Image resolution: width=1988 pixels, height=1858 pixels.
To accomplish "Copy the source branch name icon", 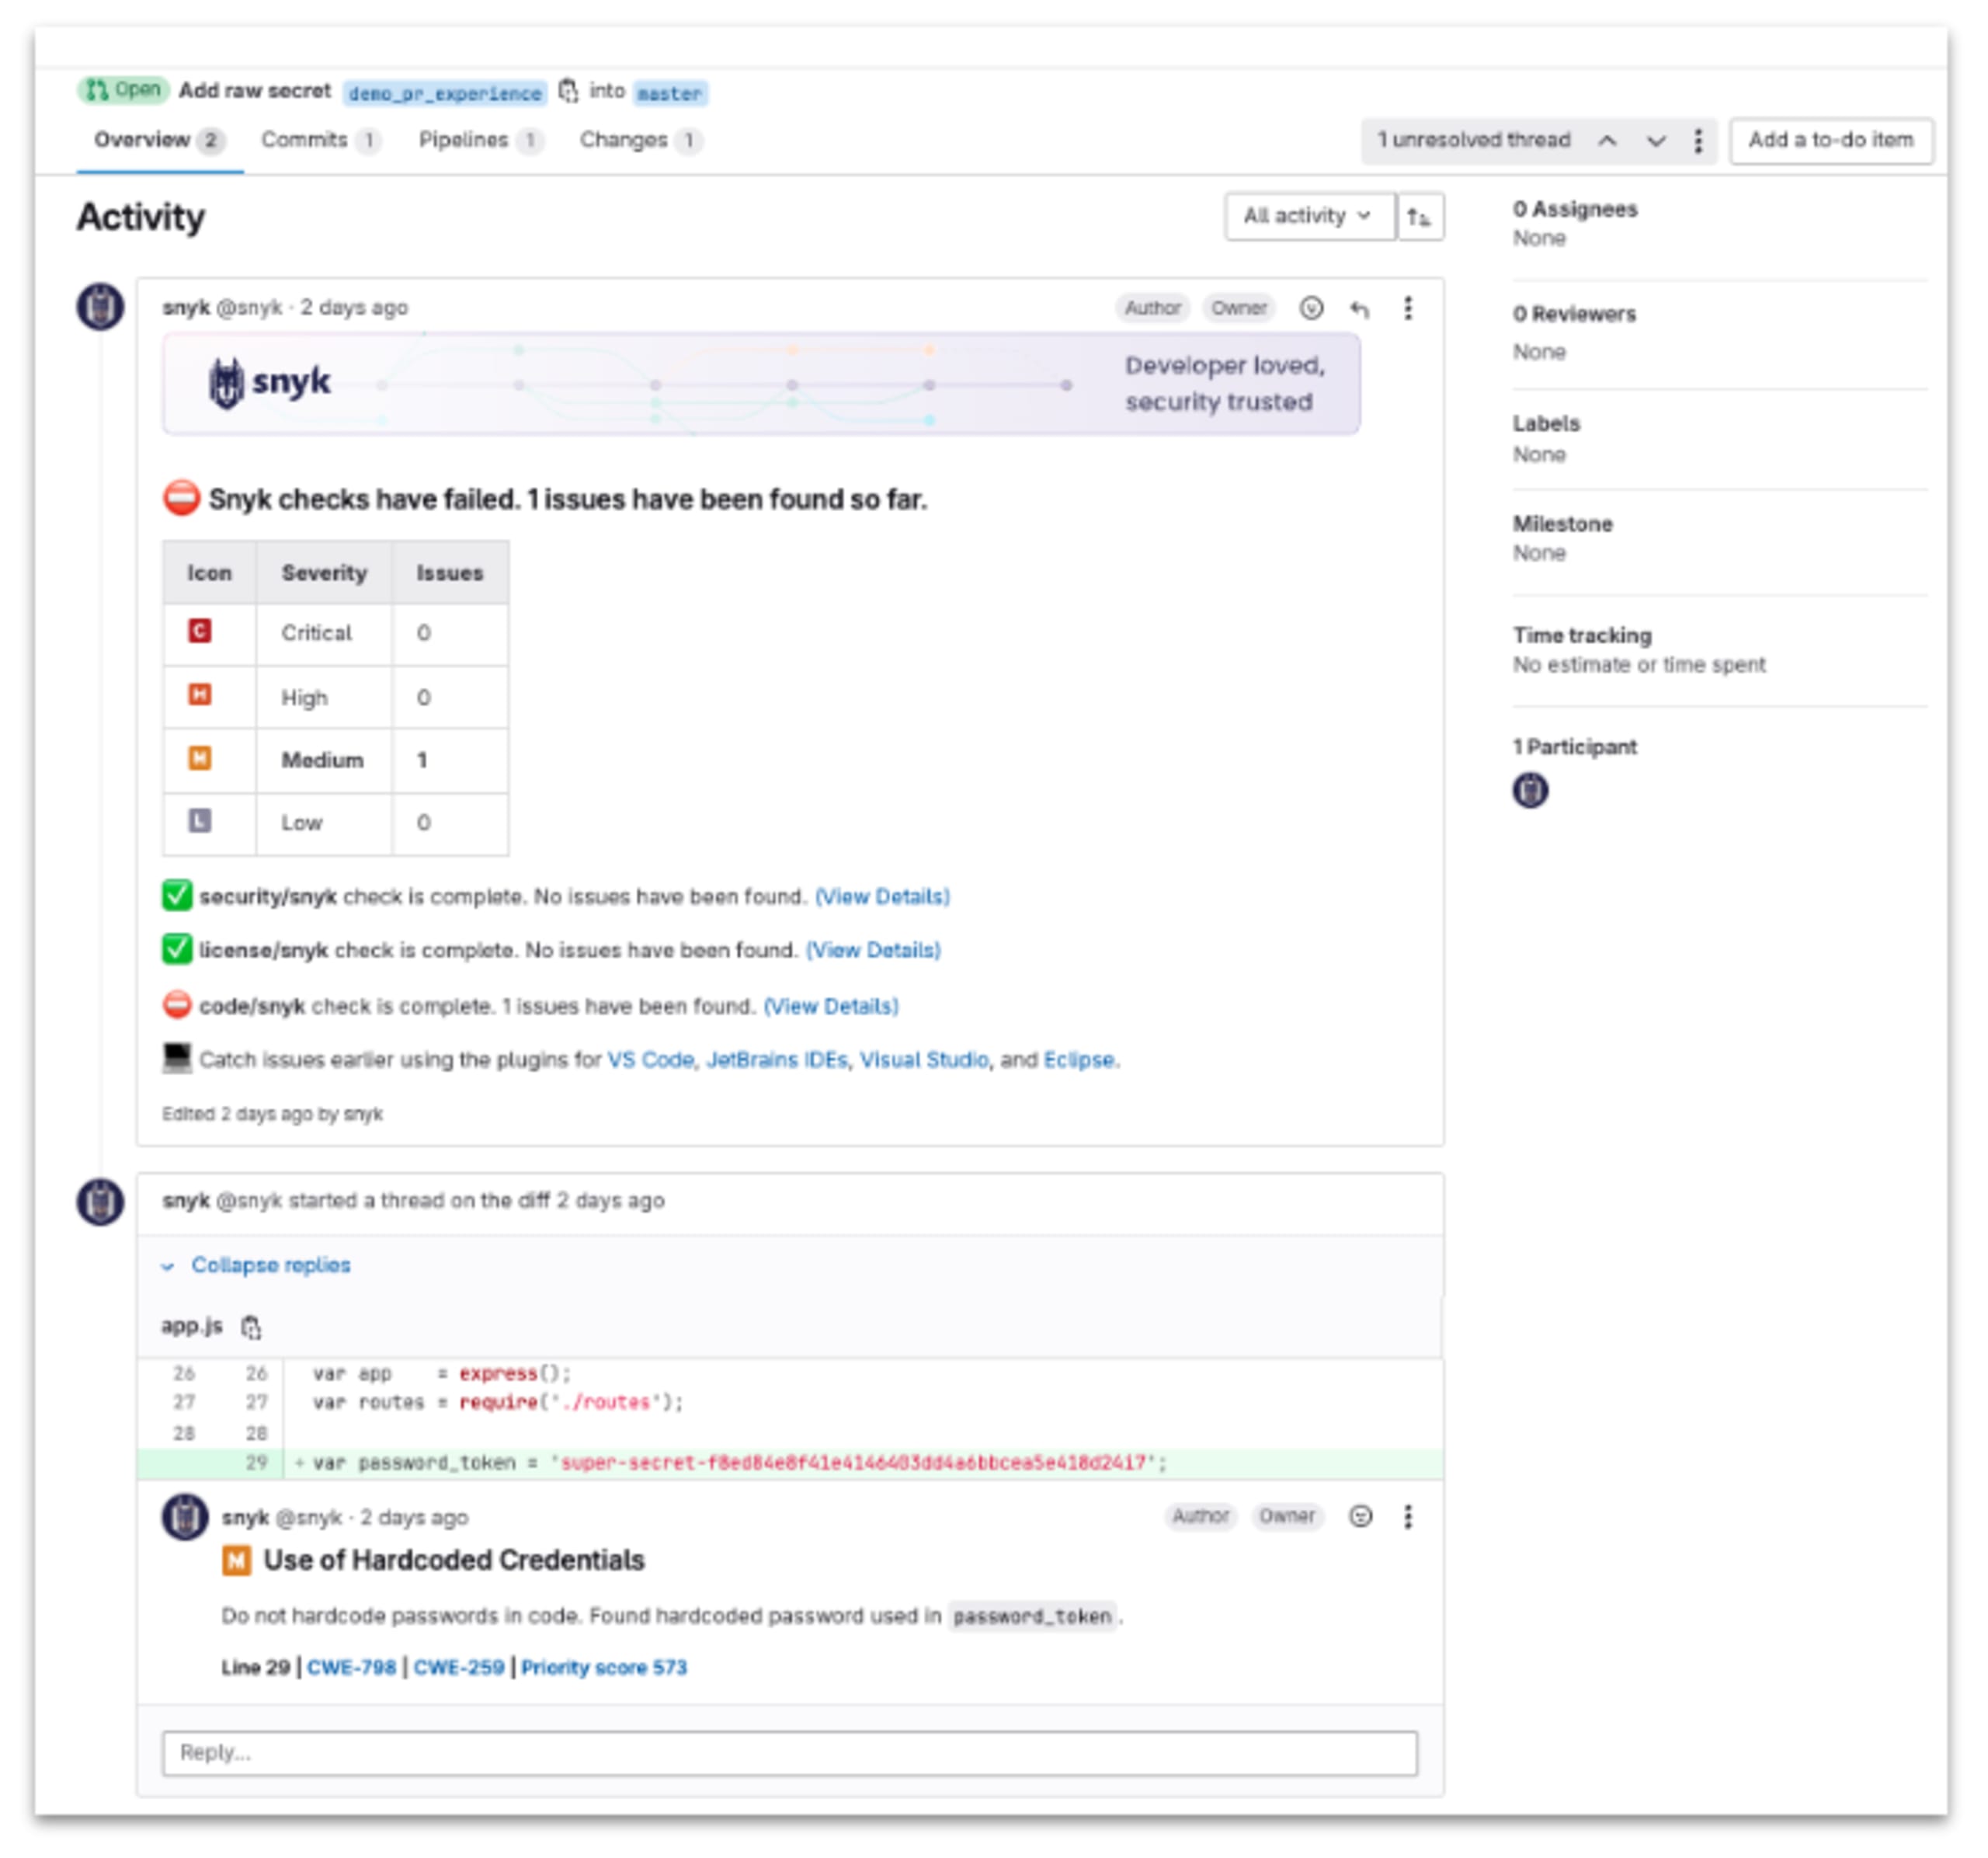I will coord(568,91).
